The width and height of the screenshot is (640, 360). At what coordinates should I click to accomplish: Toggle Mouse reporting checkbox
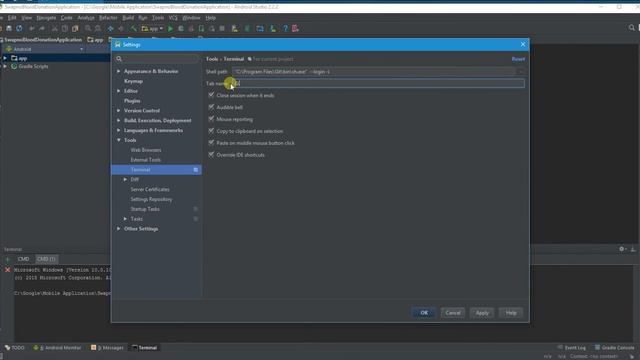[x=211, y=119]
